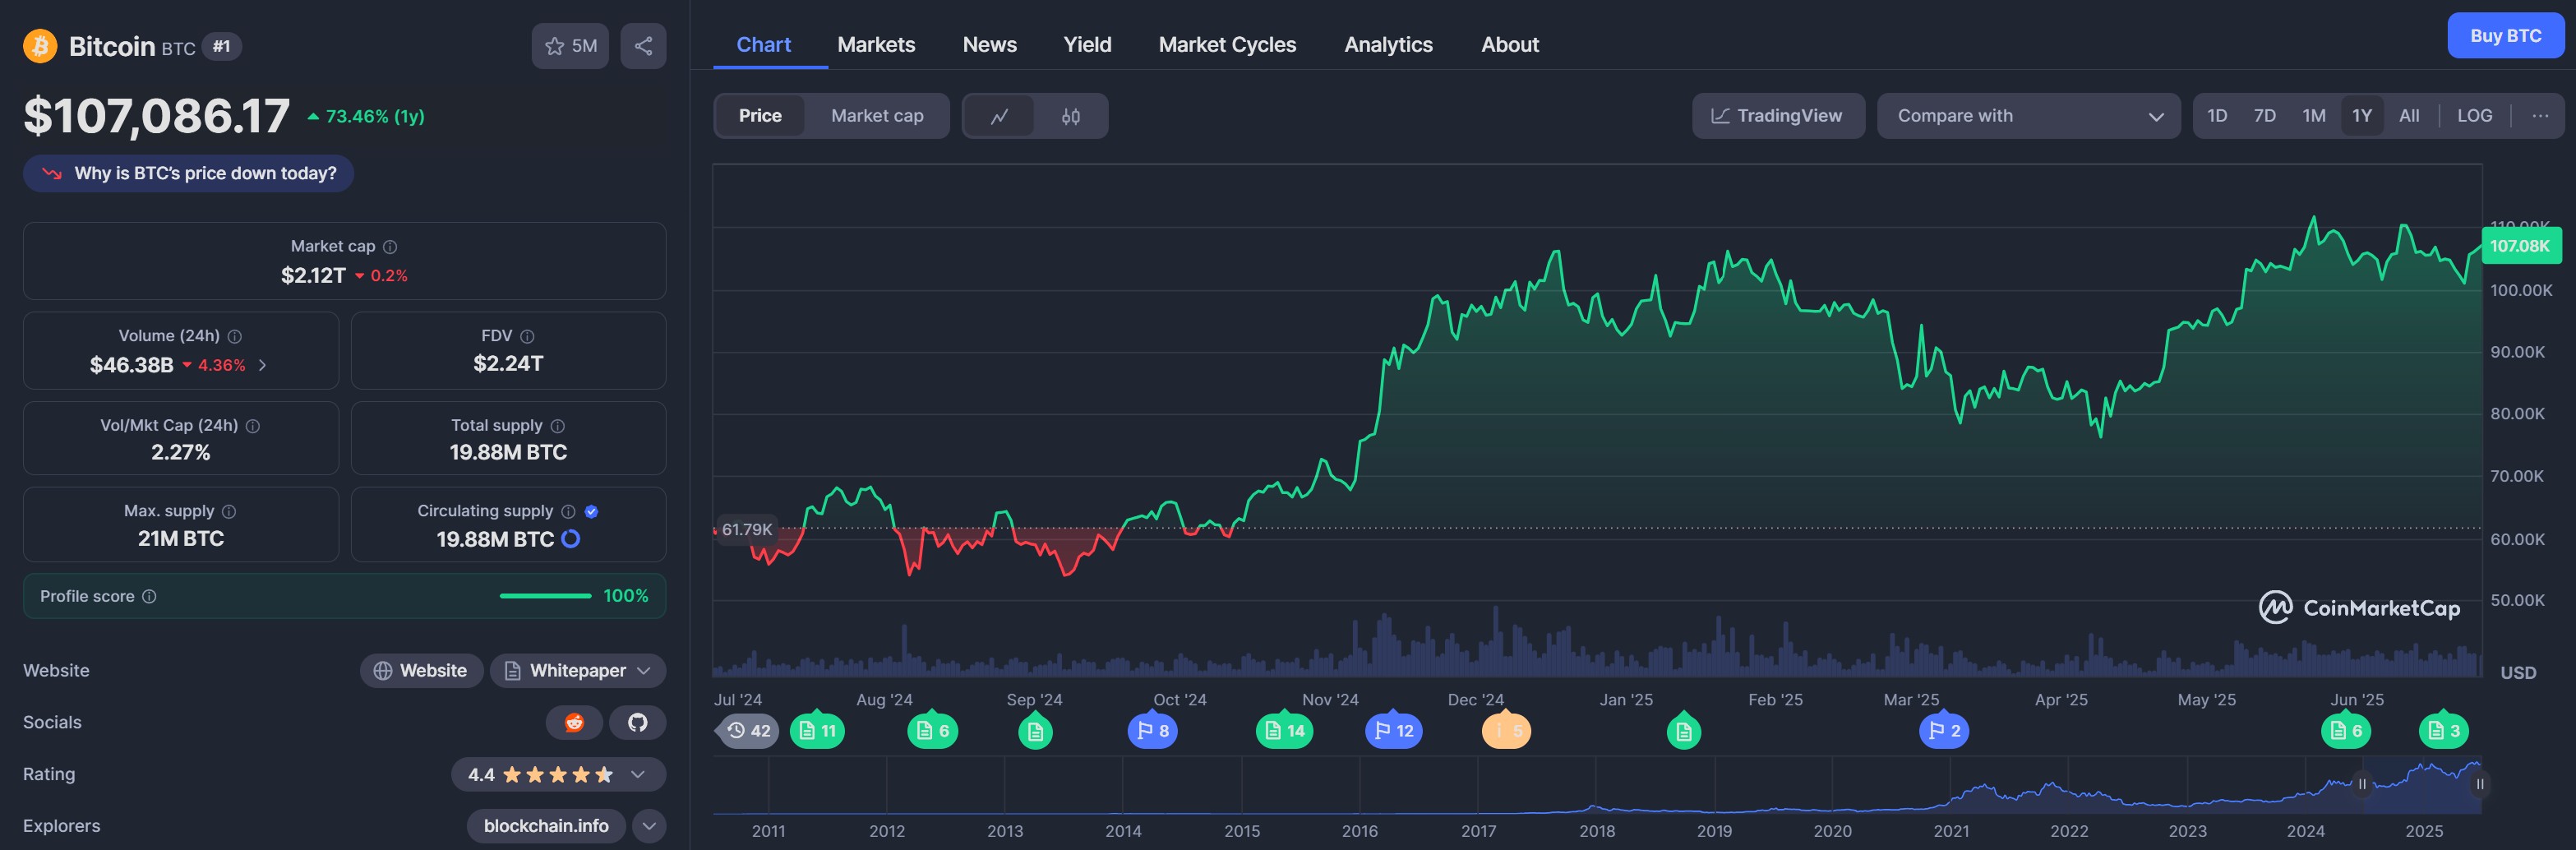Click left handle of range slider
The width and height of the screenshot is (2576, 850).
click(x=2362, y=785)
